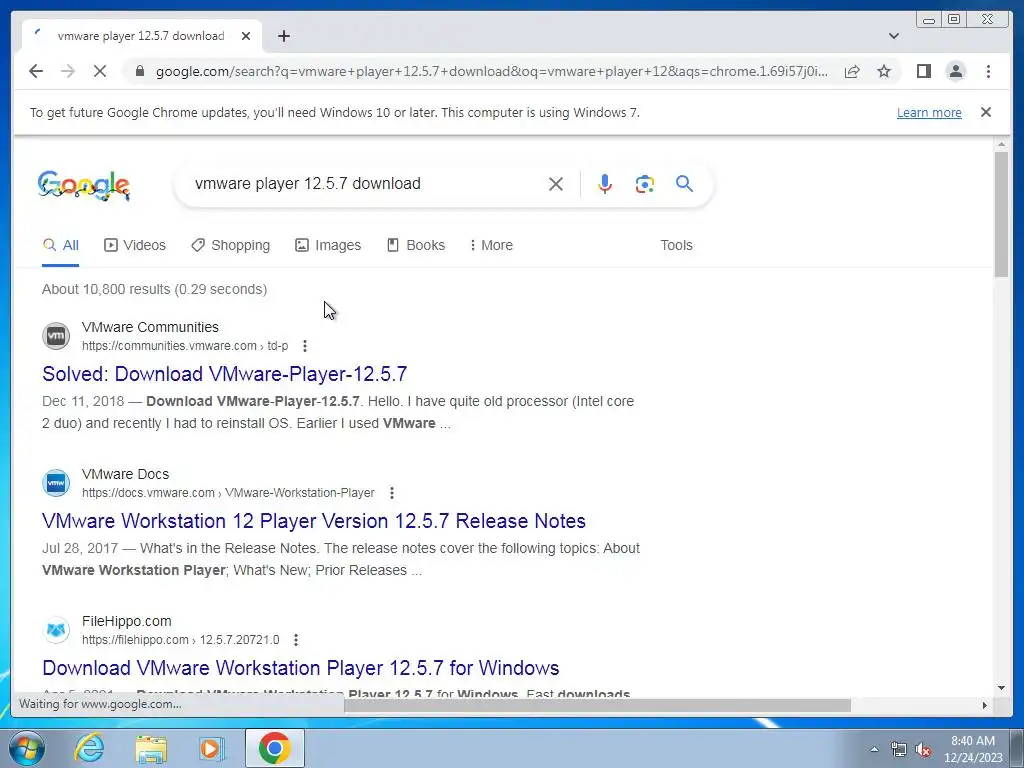Bookmark this page with the star icon
The image size is (1024, 768).
[884, 71]
